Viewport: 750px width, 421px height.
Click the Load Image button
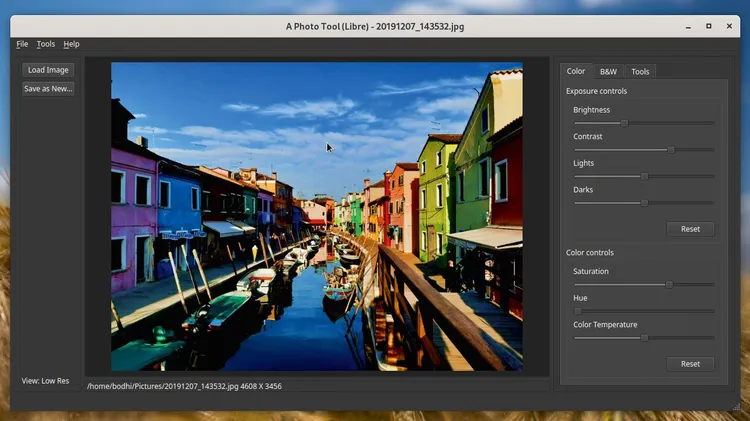tap(48, 70)
